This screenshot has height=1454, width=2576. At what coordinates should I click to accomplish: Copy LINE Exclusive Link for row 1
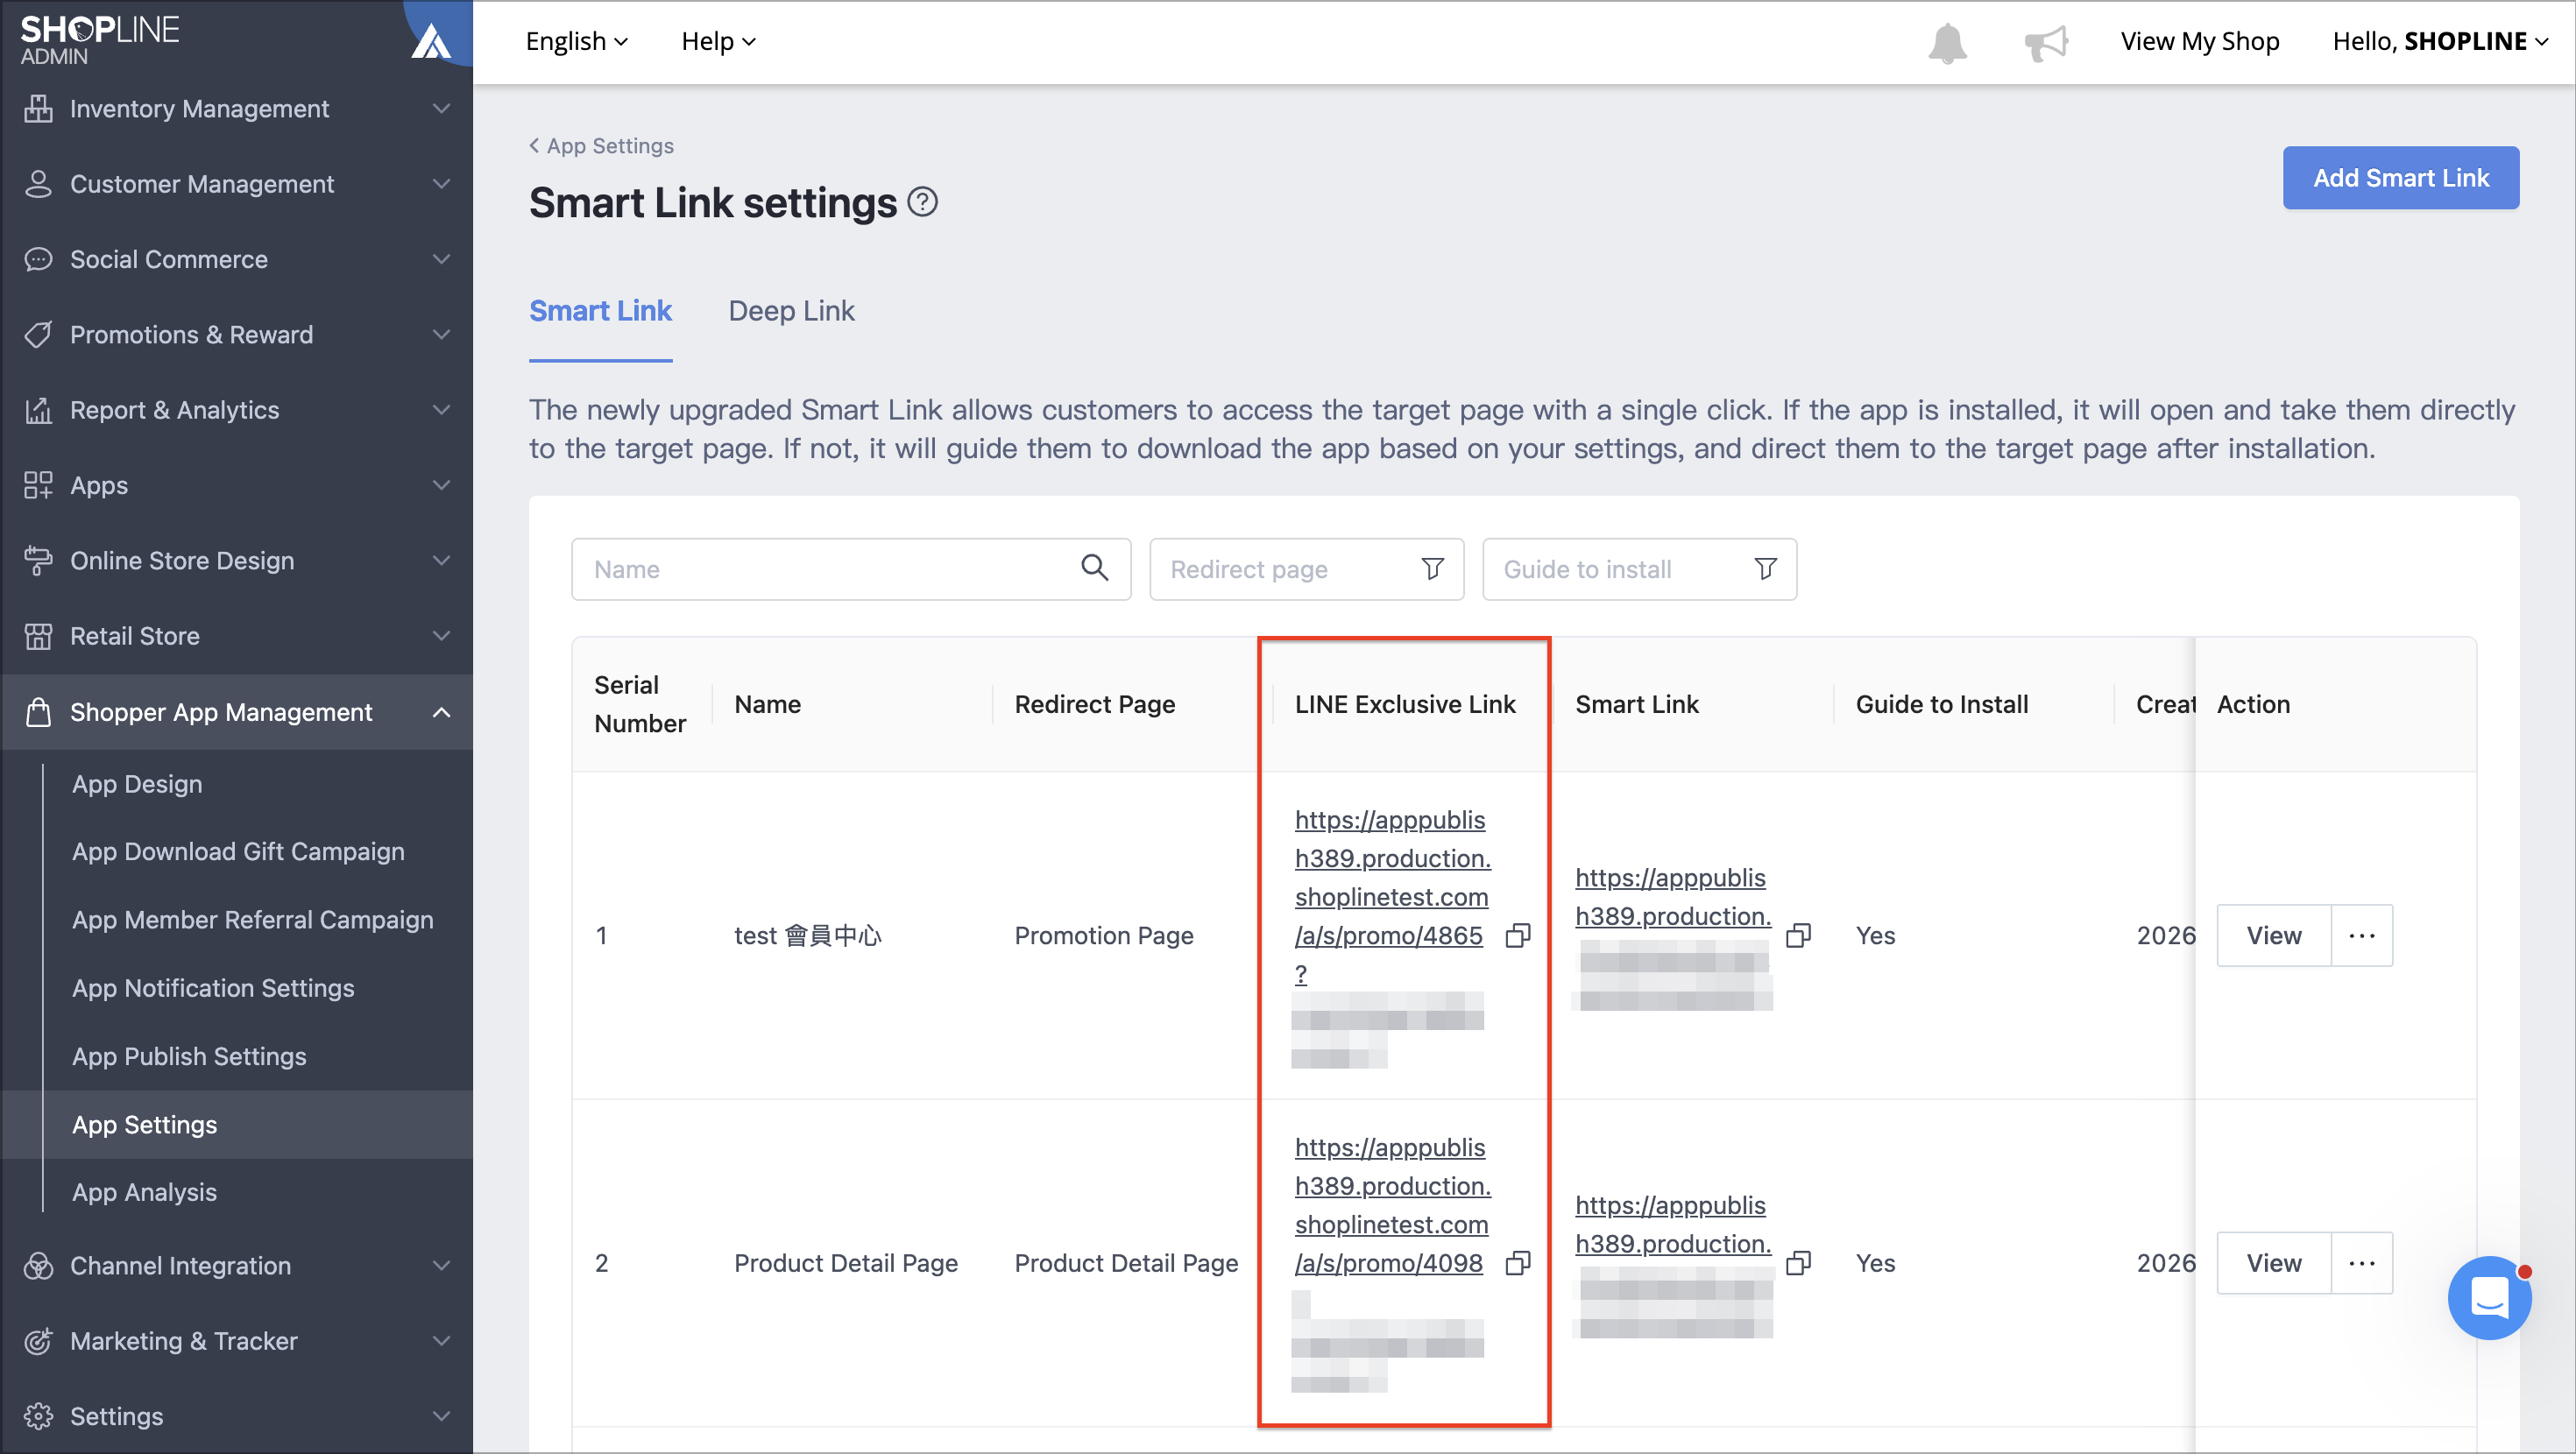[1518, 935]
